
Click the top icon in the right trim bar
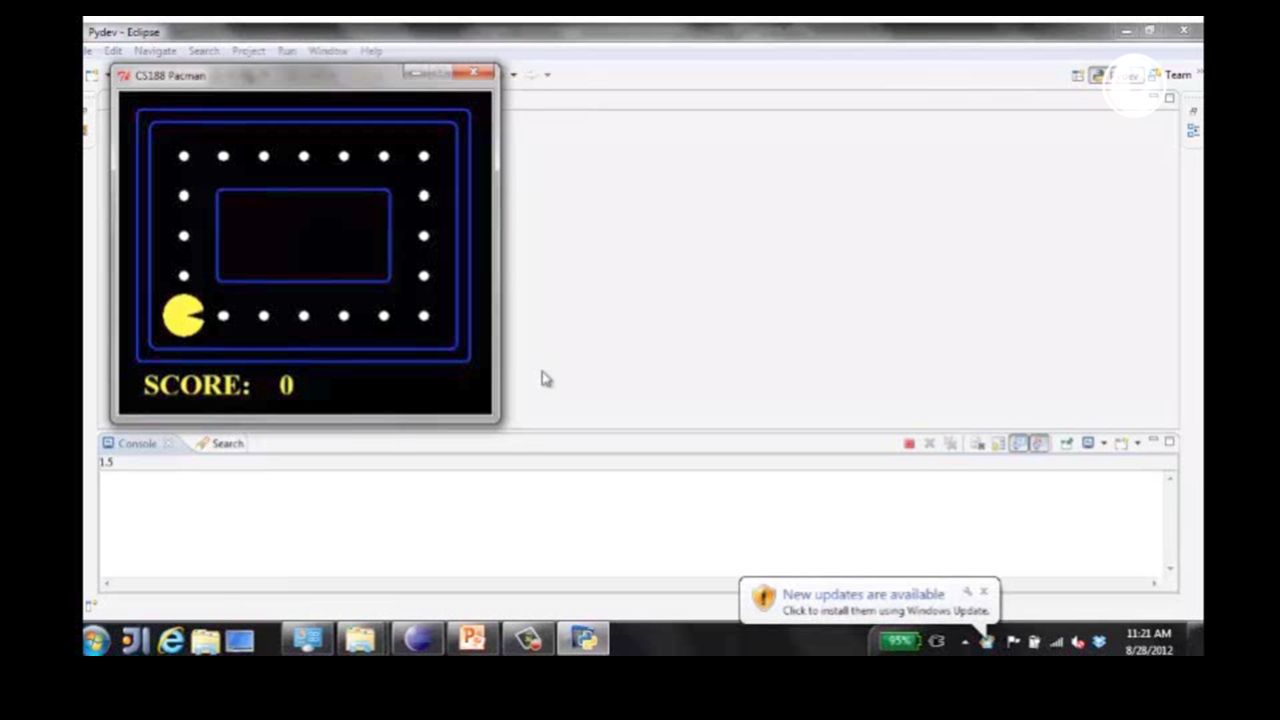[1193, 110]
